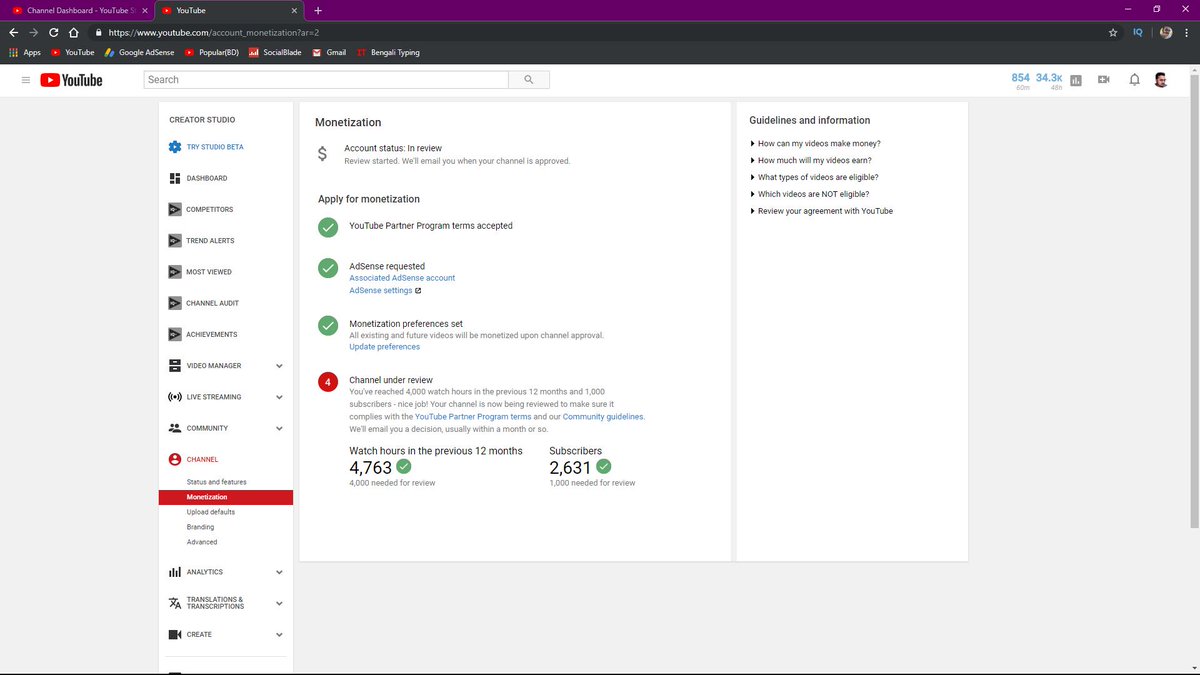The height and width of the screenshot is (675, 1200).
Task: Click the Achievements sidebar icon
Action: (175, 334)
